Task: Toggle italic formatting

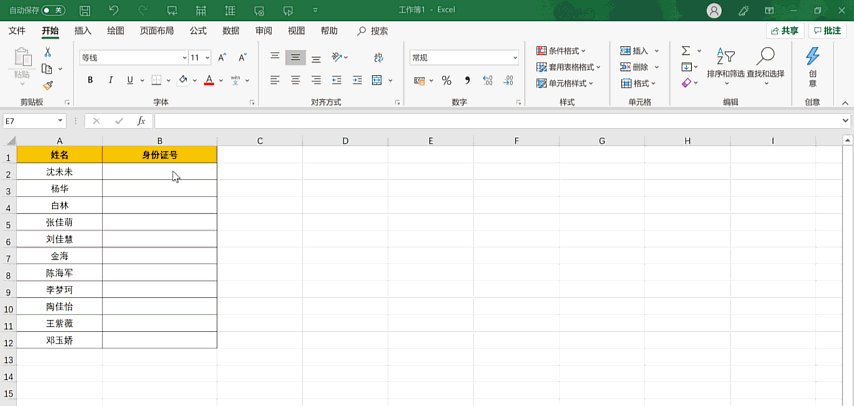Action: coord(110,80)
